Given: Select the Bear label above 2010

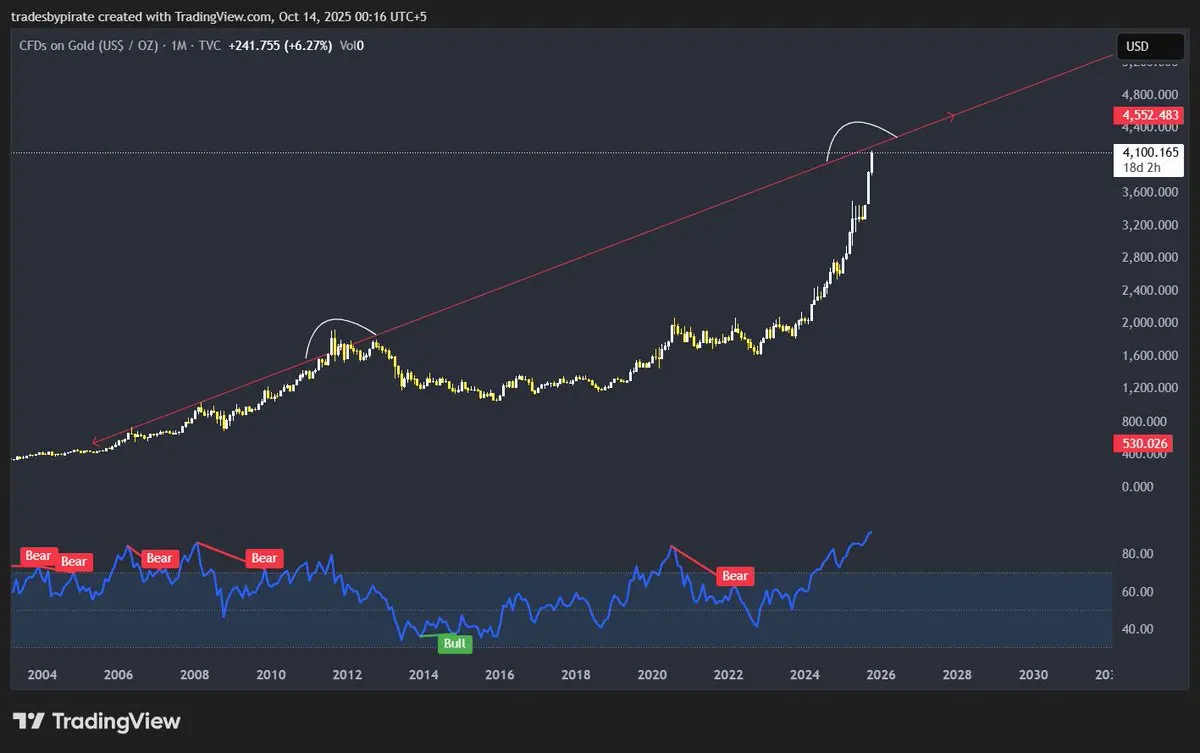Looking at the screenshot, I should (264, 558).
